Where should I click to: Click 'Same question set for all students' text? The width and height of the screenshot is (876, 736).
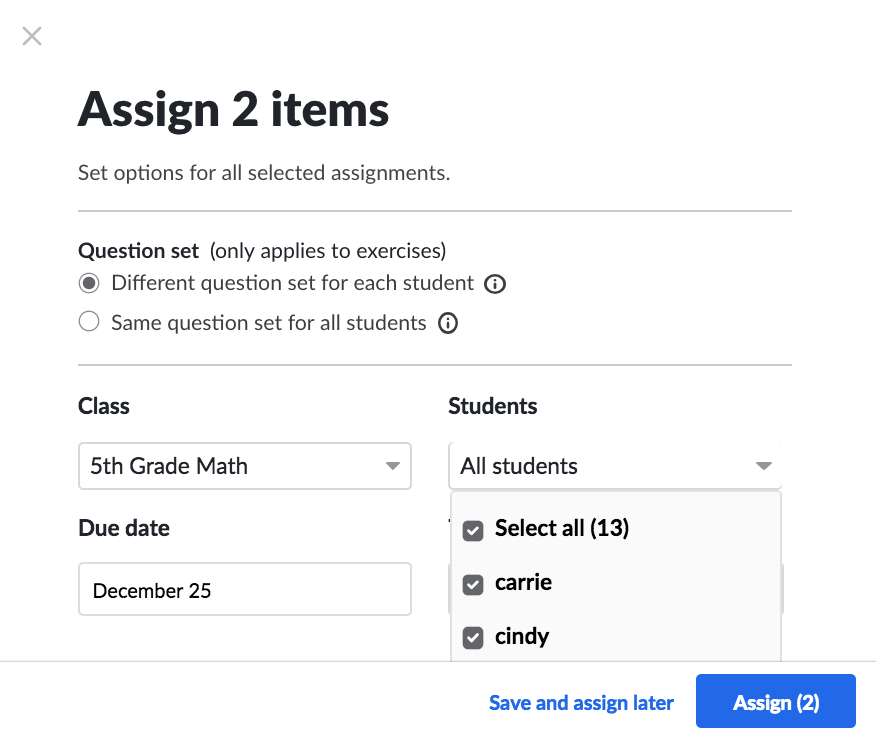coord(268,323)
